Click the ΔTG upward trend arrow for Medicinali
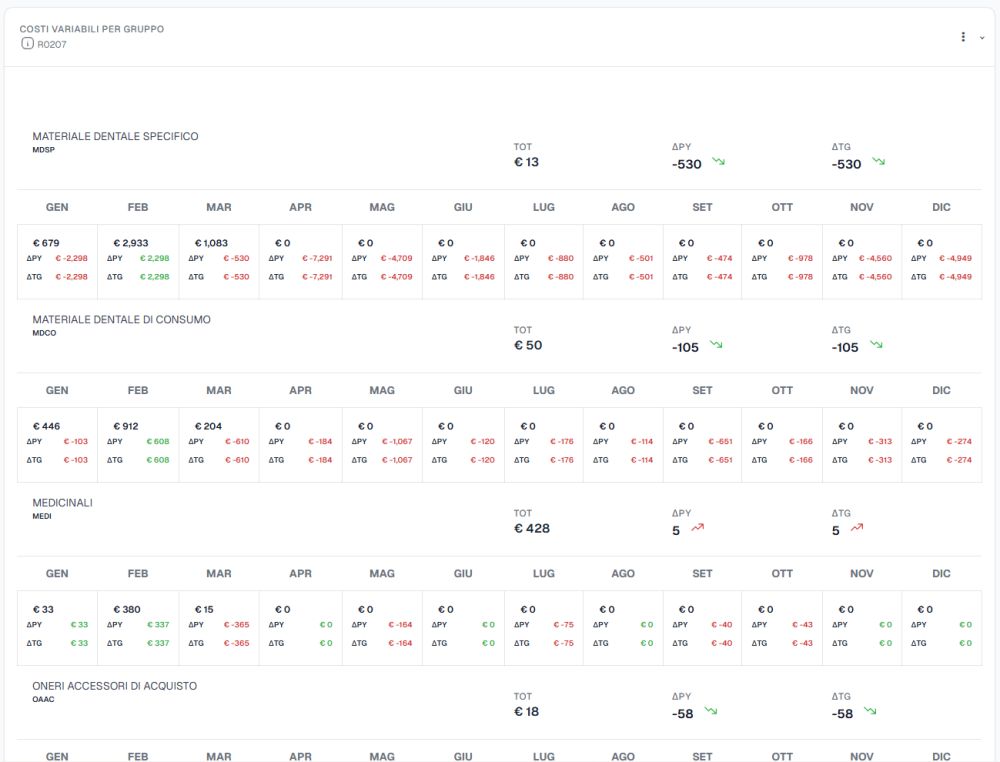This screenshot has width=1000, height=762. (x=857, y=527)
